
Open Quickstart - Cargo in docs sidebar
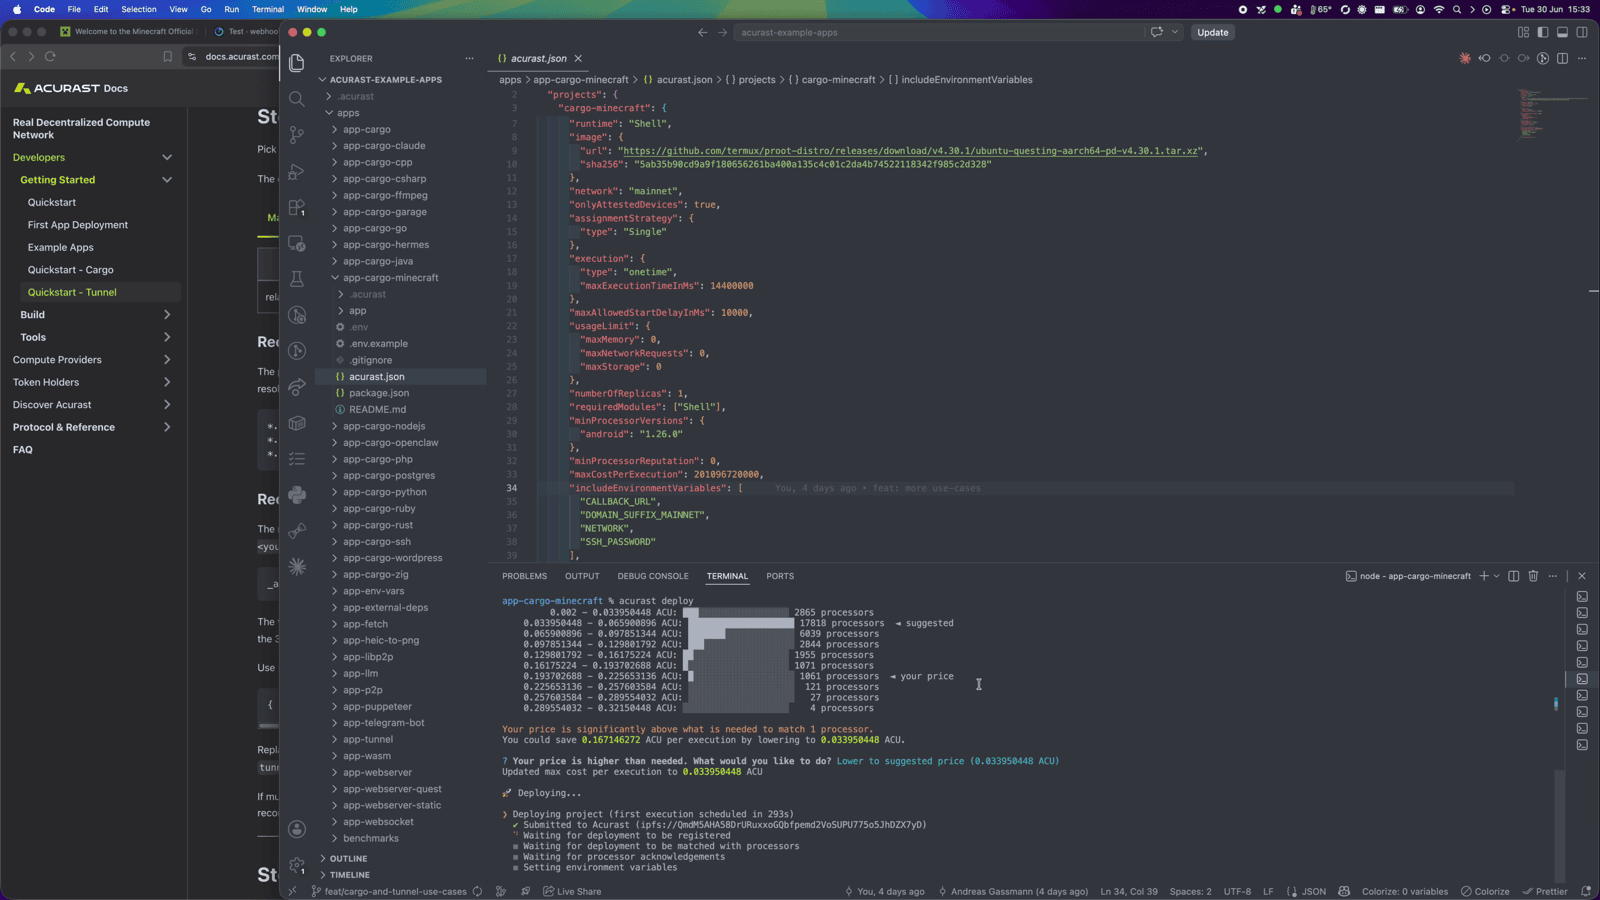click(70, 270)
